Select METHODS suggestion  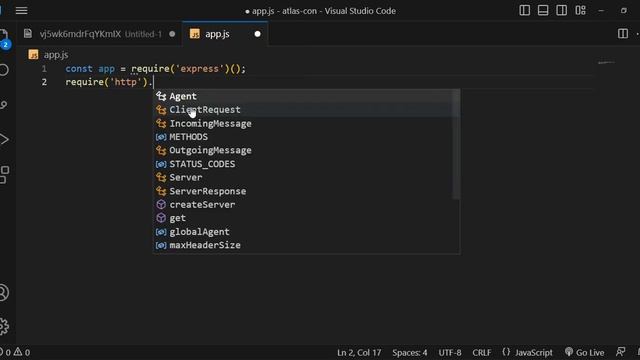(x=306, y=137)
